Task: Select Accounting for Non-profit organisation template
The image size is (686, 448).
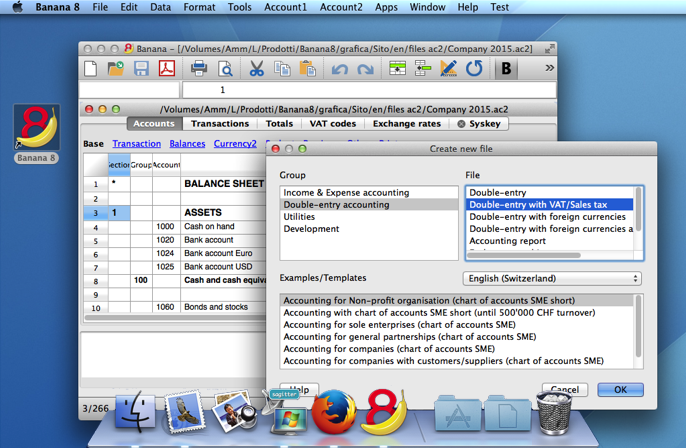Action: point(458,301)
